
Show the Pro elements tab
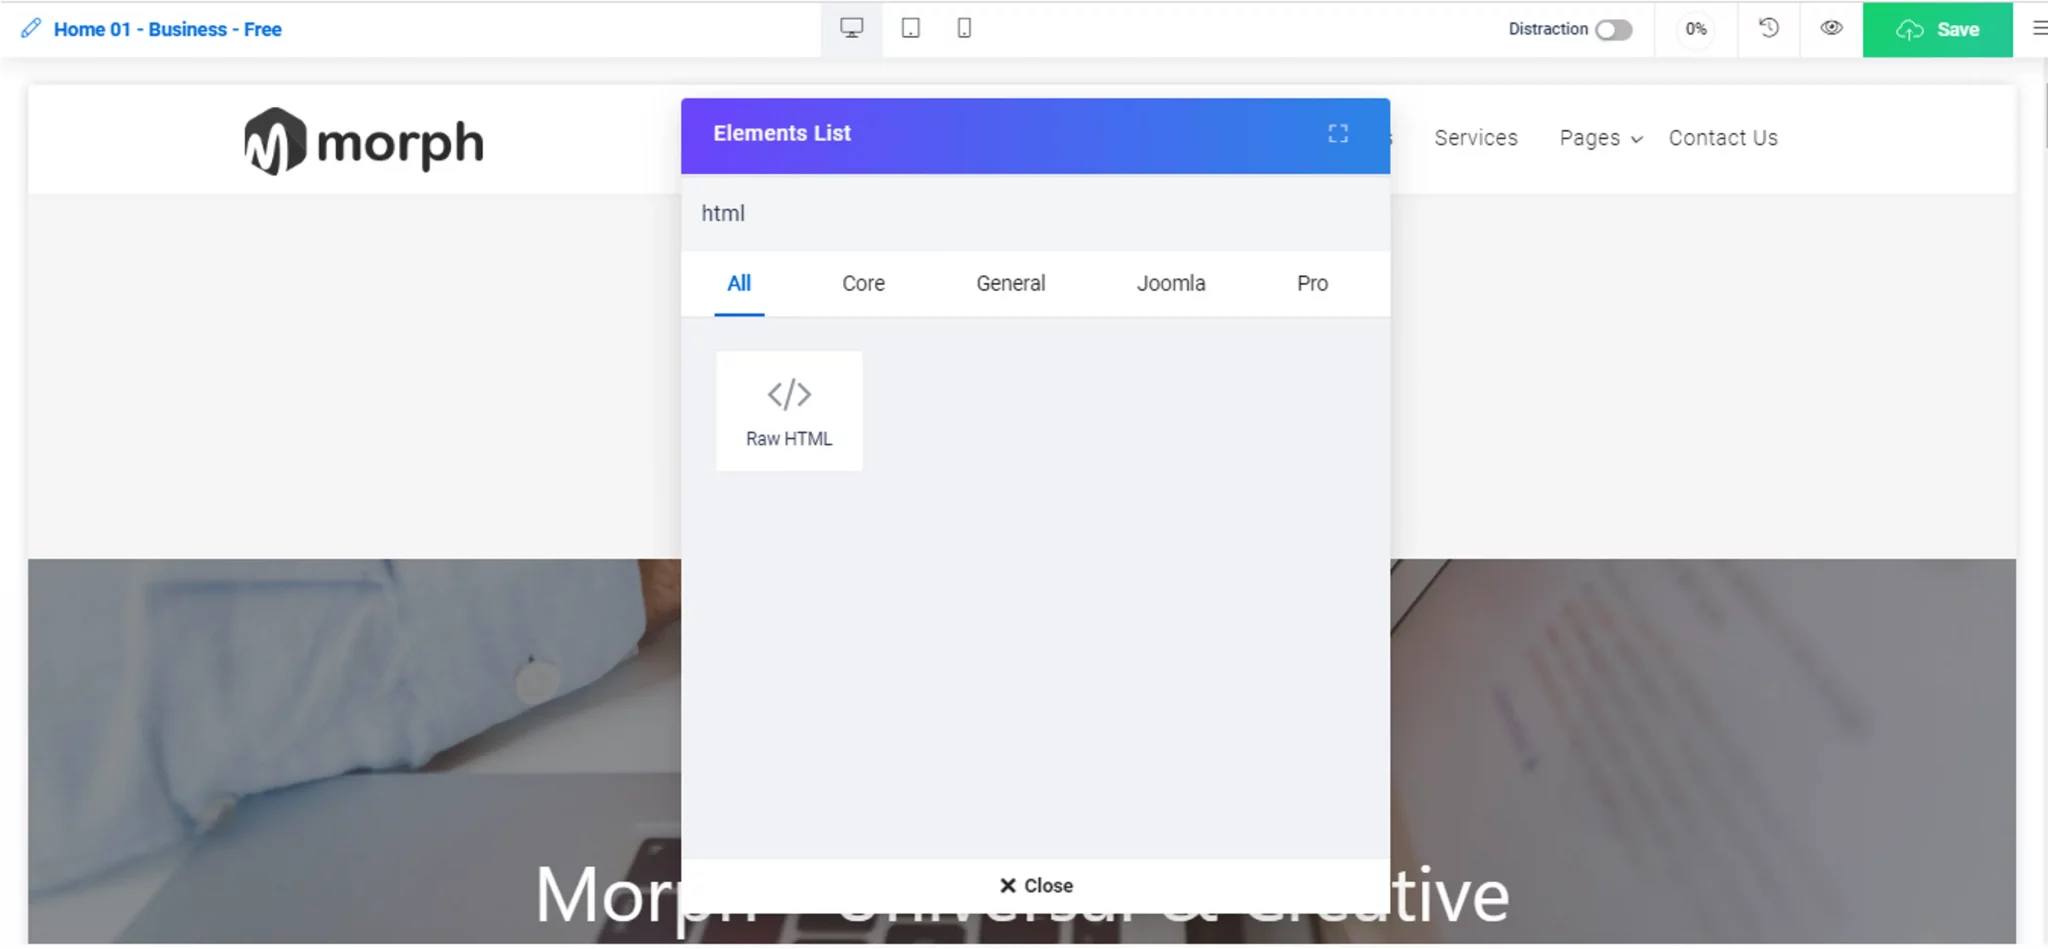tap(1312, 284)
